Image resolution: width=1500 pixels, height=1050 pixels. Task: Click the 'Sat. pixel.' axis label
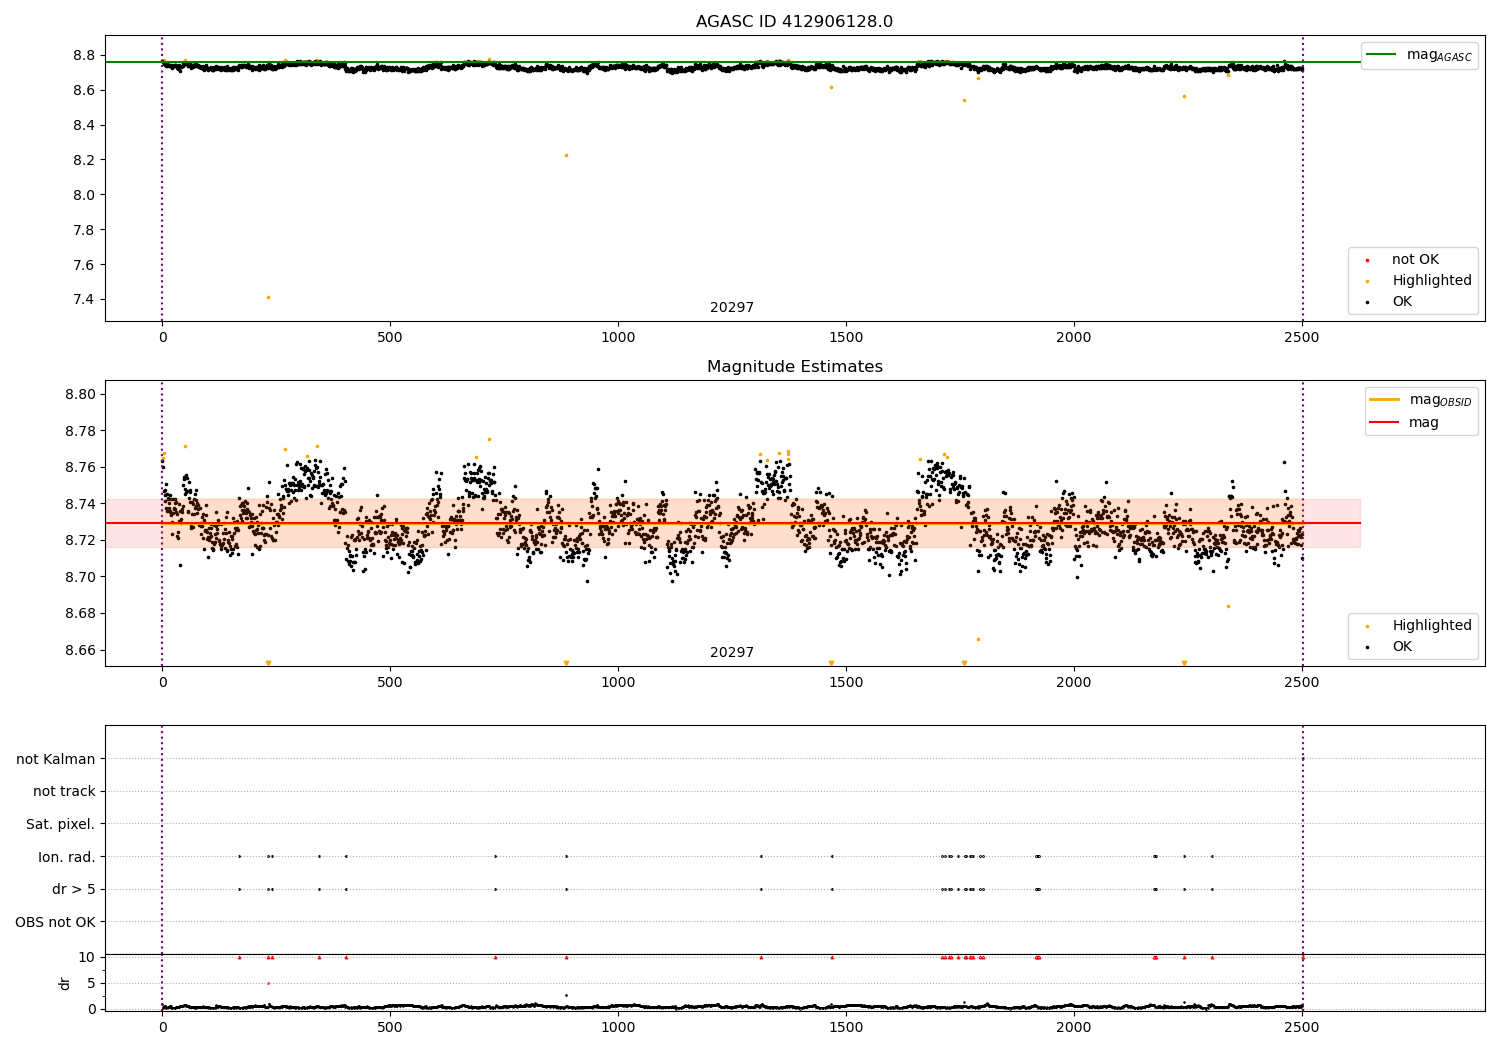[x=60, y=825]
